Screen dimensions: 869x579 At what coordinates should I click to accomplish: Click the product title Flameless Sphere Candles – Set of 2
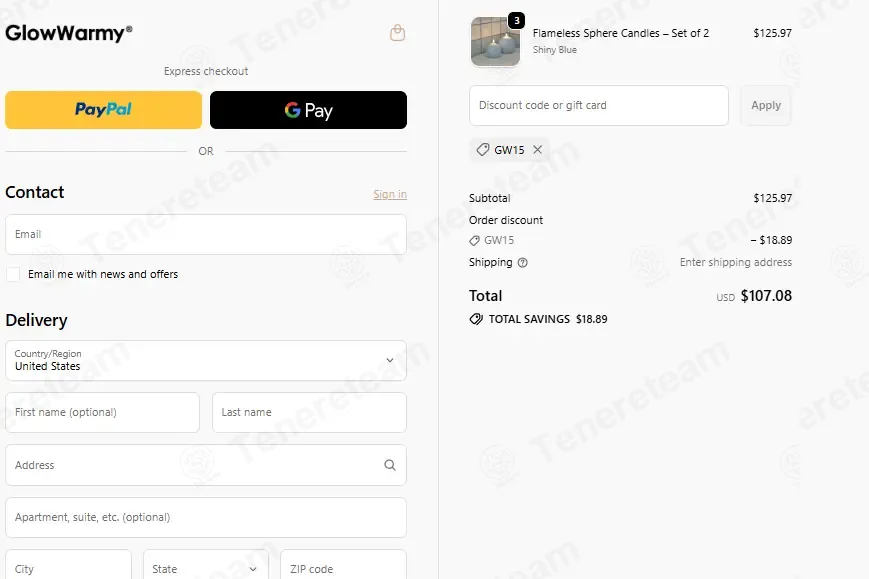click(x=621, y=33)
